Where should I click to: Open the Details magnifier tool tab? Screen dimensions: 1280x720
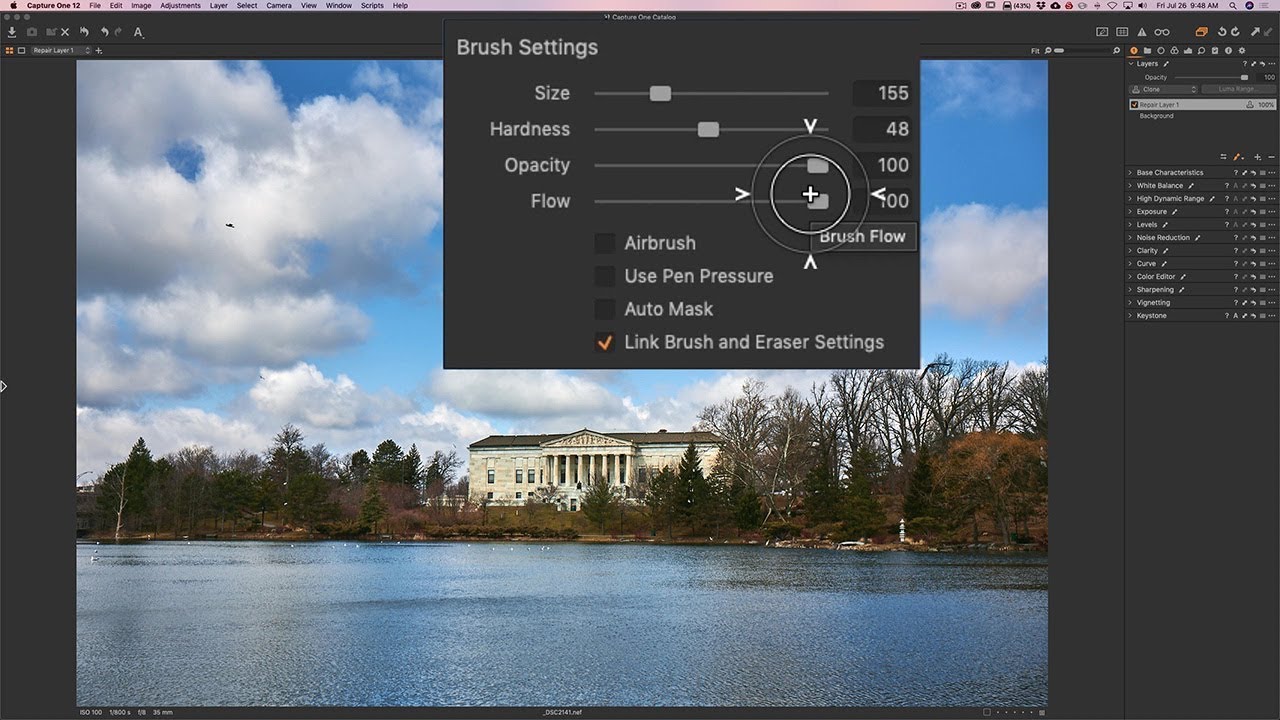pyautogui.click(x=1201, y=50)
